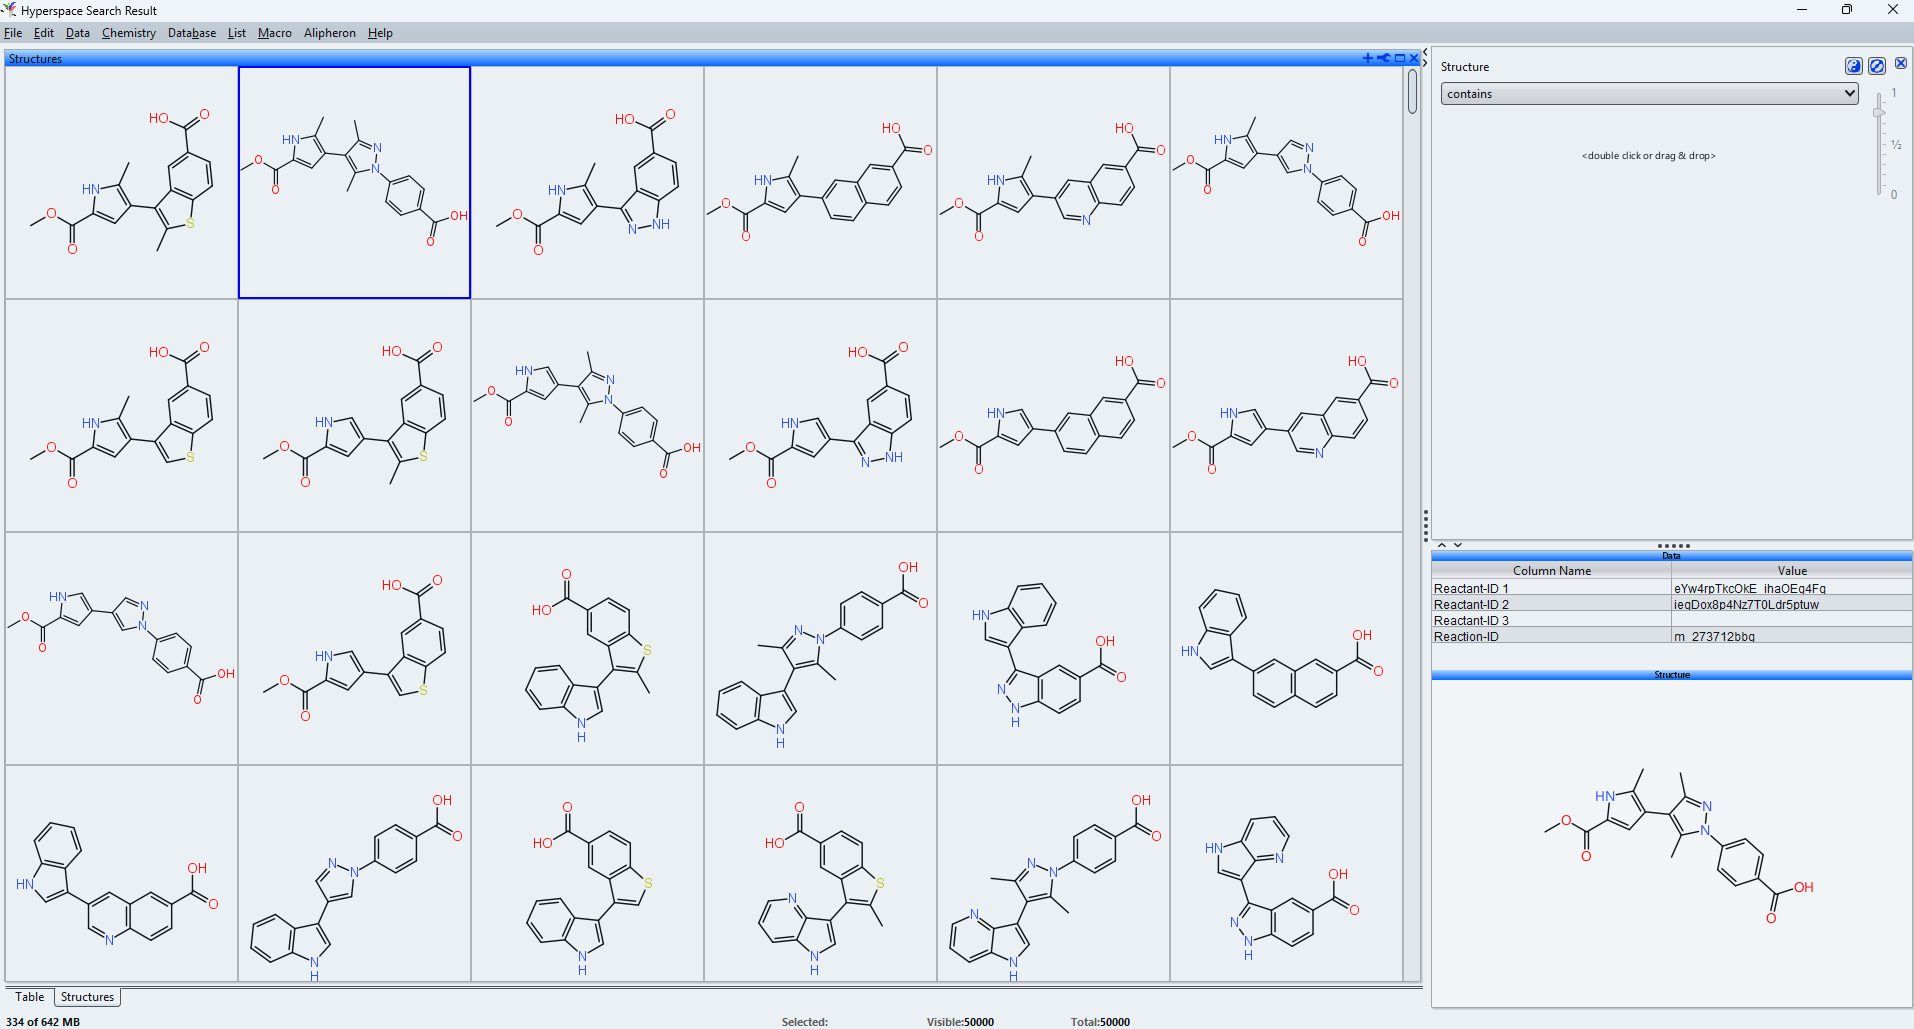Screen dimensions: 1914x1029
Task: Select the first molecule thumbnail in grid
Action: pyautogui.click(x=121, y=182)
